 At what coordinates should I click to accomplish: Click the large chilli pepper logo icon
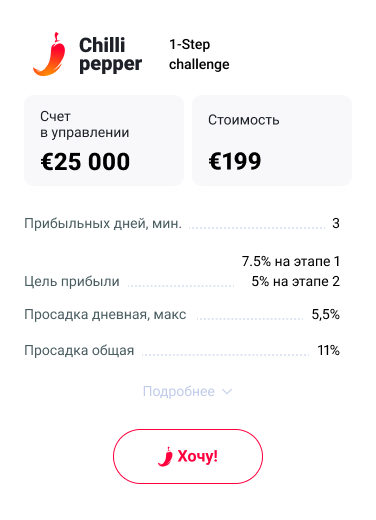click(49, 54)
